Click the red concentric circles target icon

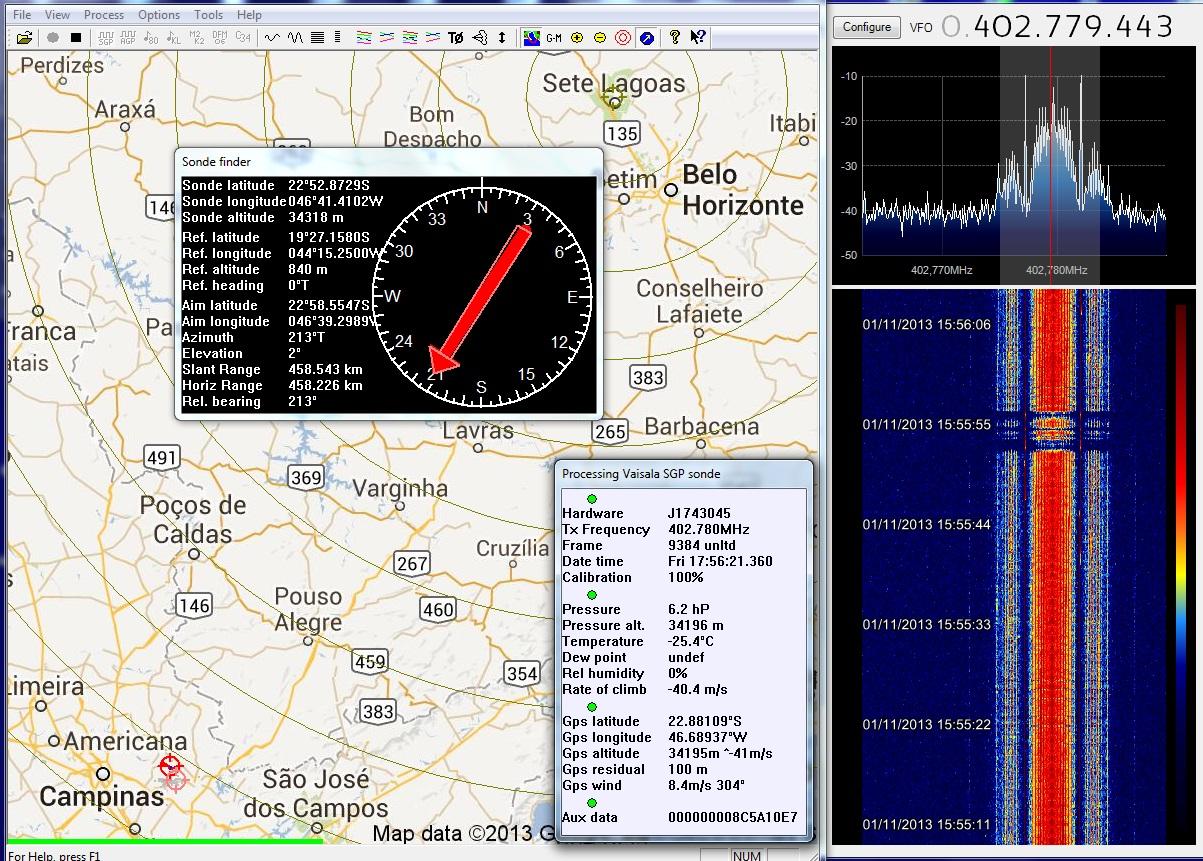622,38
